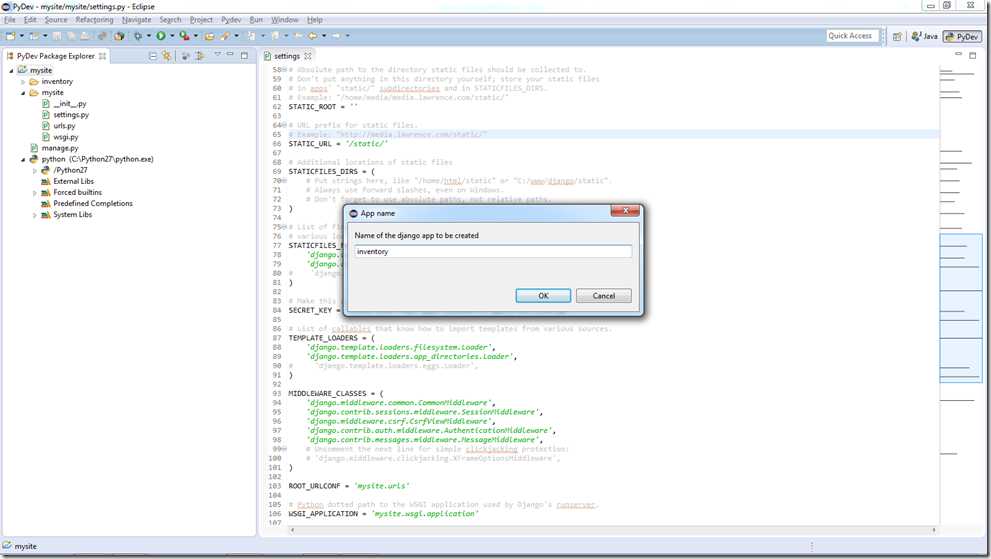Expand the /Python27 node
The width and height of the screenshot is (991, 559).
click(x=35, y=171)
